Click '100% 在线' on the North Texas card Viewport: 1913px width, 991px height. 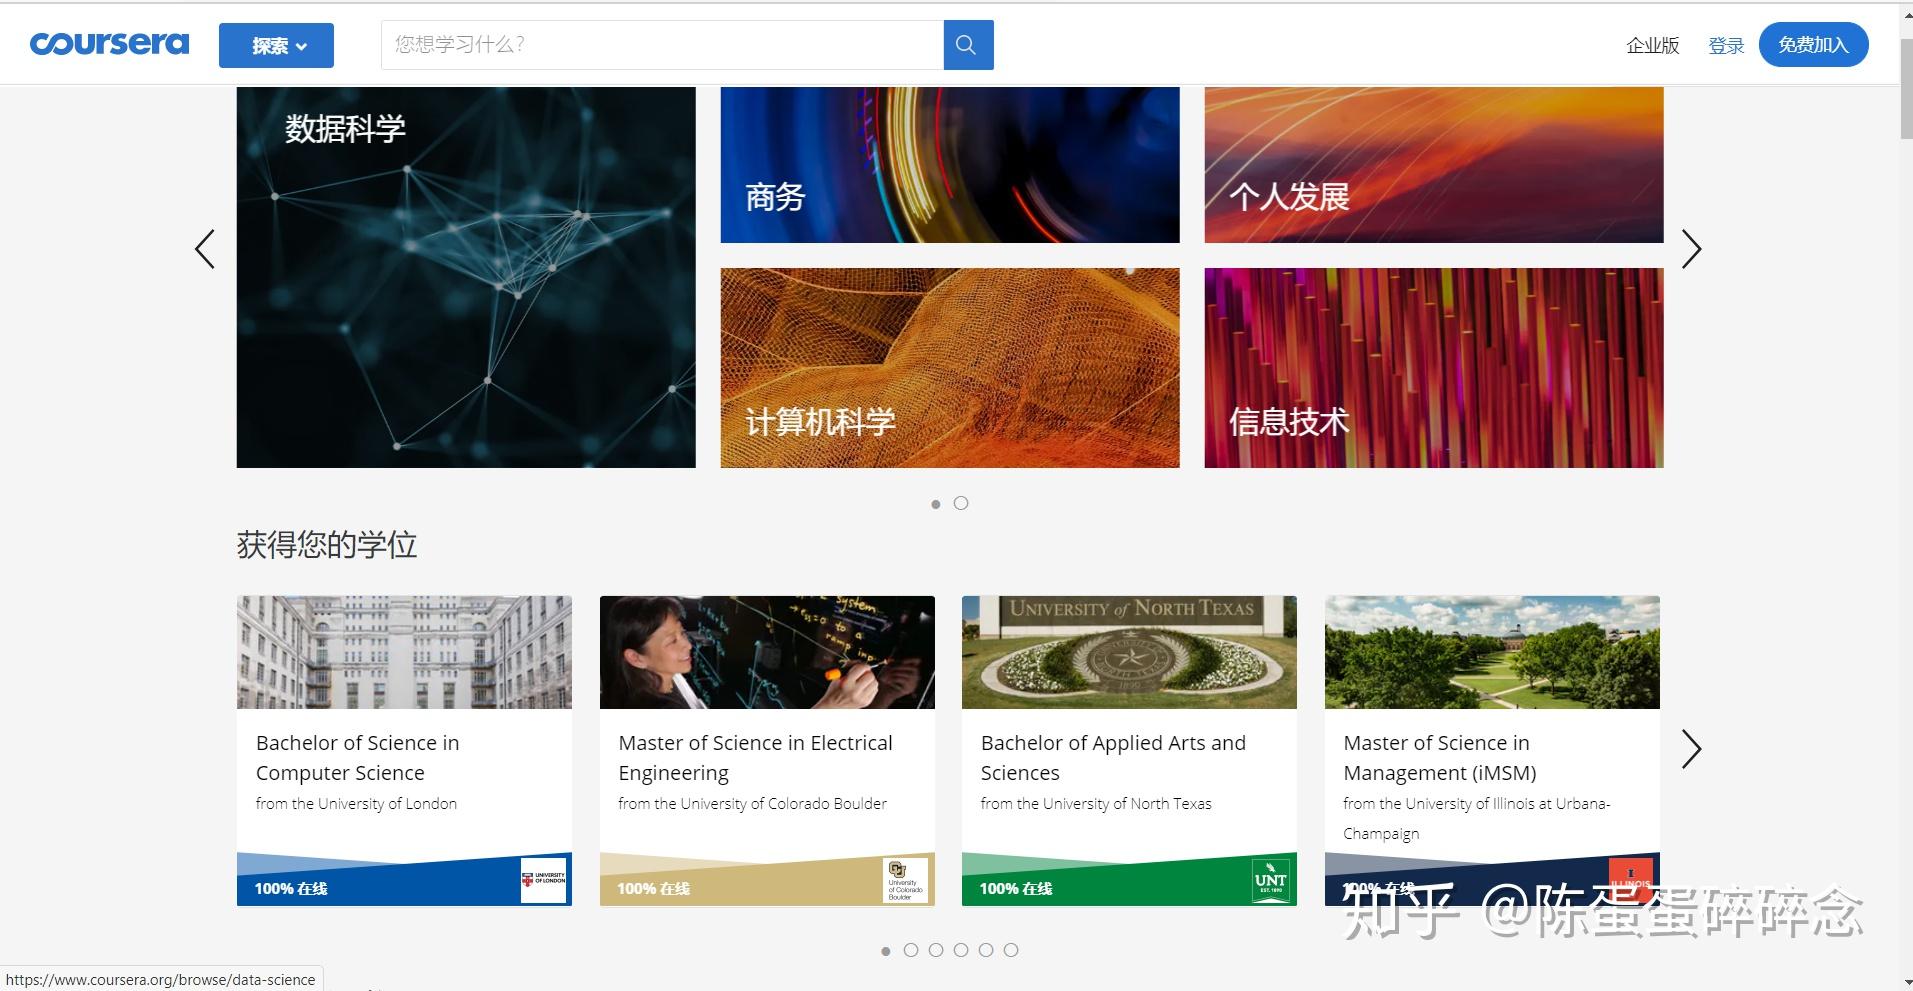tap(1016, 888)
